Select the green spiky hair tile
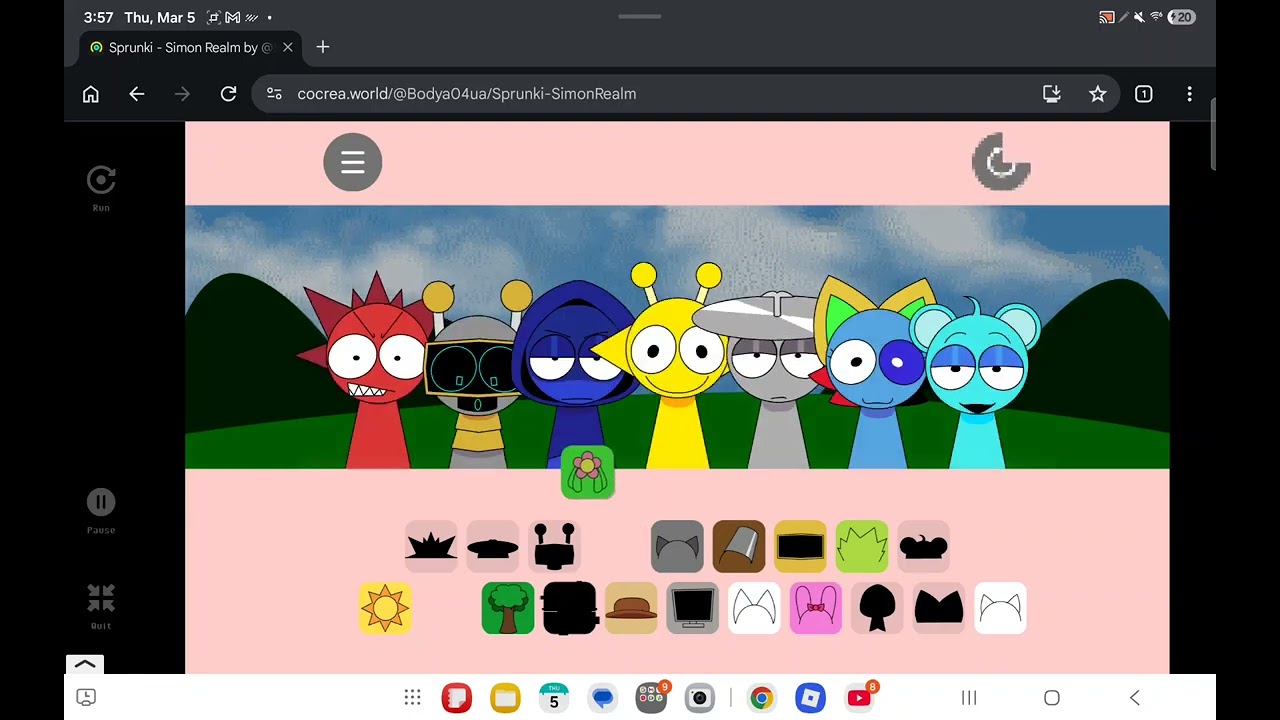Viewport: 1280px width, 720px height. click(x=862, y=547)
